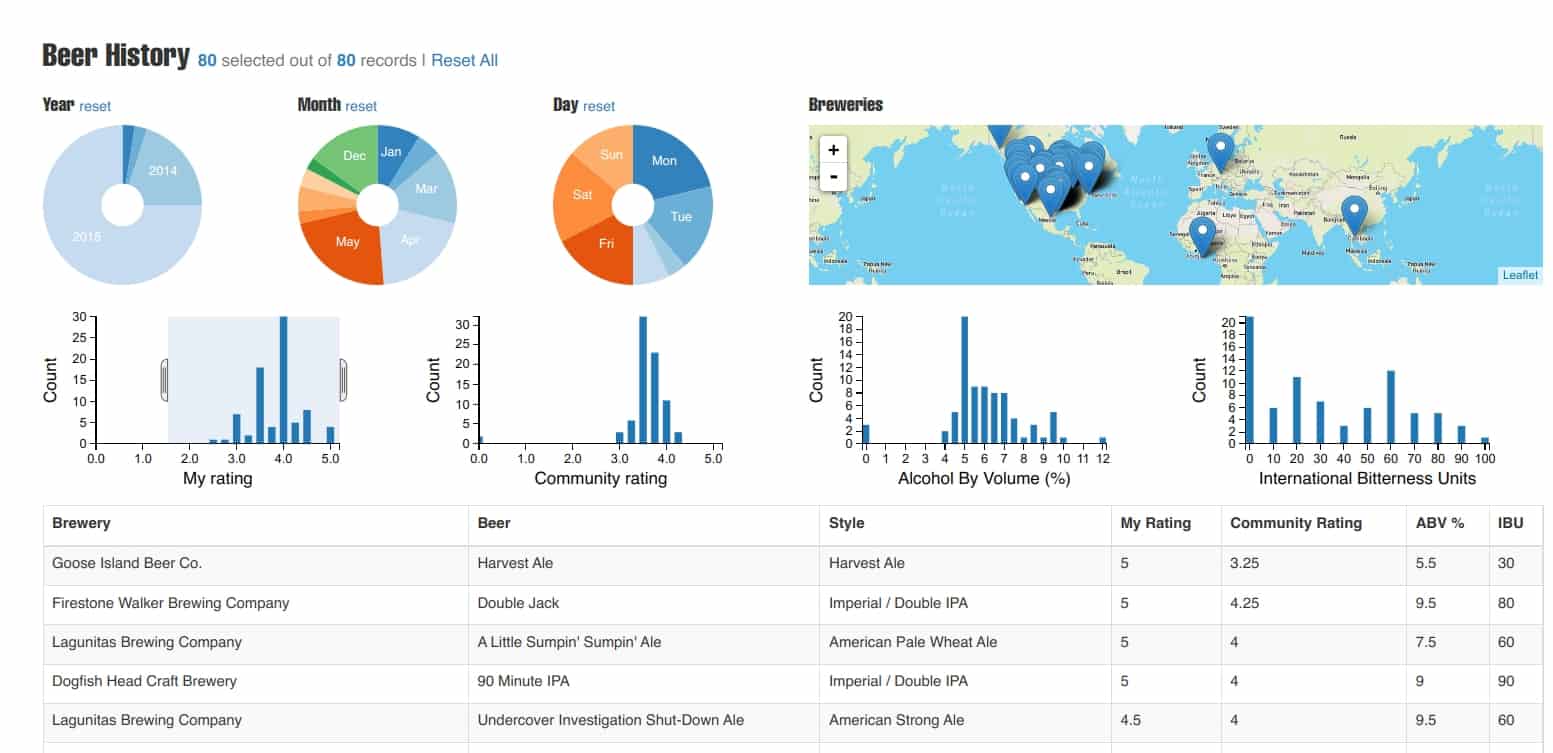The image size is (1553, 753).
Task: Reset the Year filter
Action: click(x=96, y=106)
